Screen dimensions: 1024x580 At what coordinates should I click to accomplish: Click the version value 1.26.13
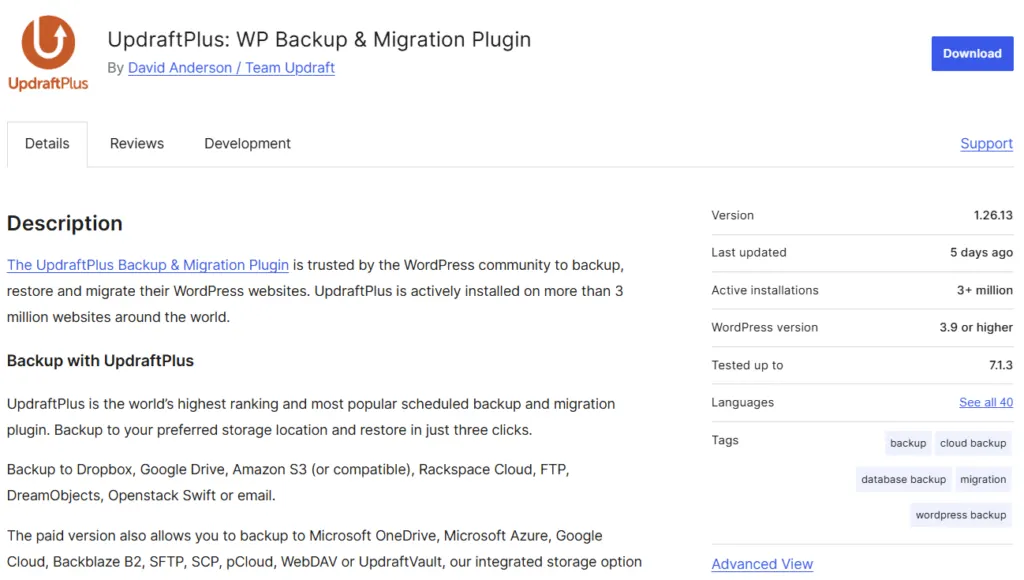tap(993, 216)
